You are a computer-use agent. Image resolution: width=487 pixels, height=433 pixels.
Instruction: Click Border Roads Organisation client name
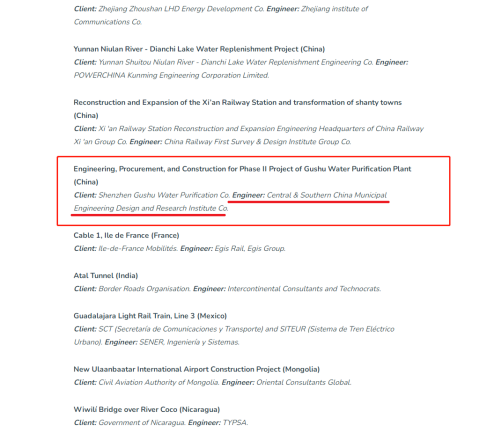point(144,289)
